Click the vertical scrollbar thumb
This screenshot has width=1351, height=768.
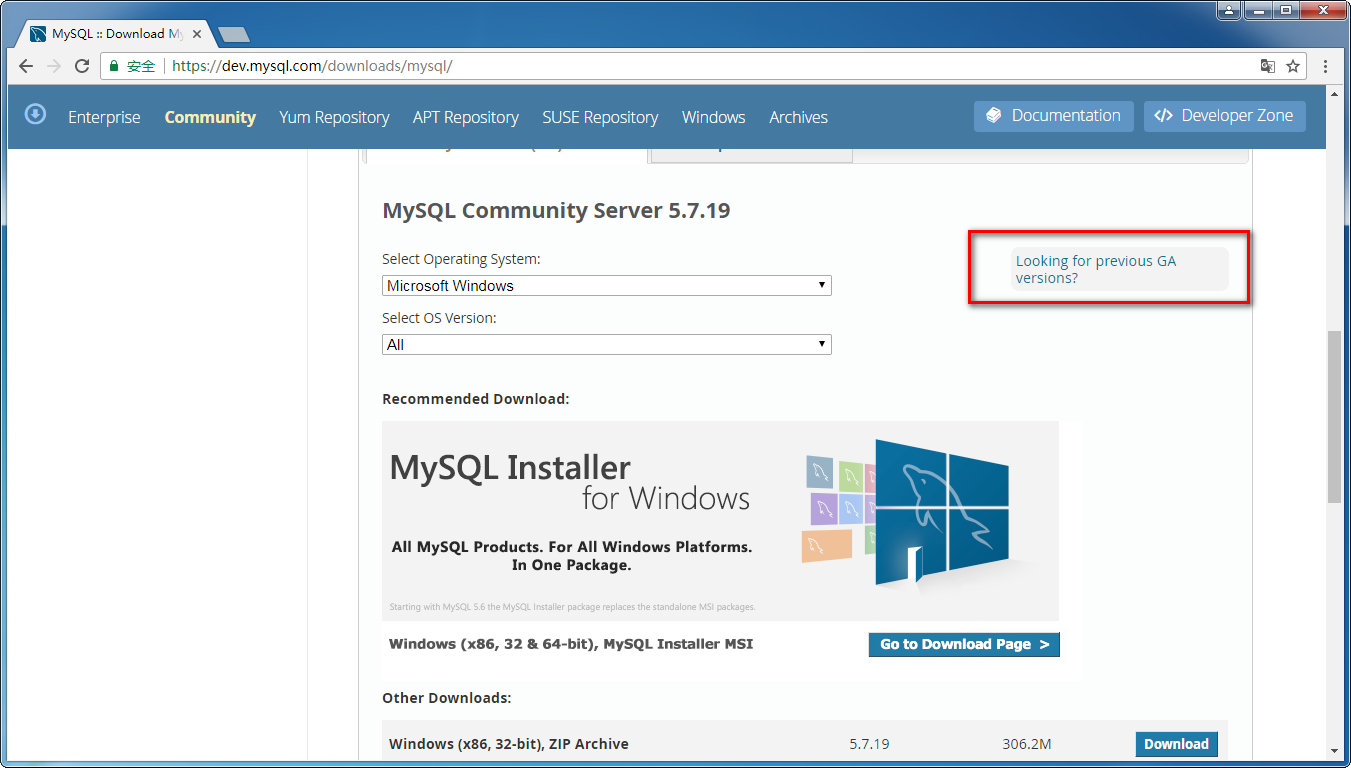1334,416
